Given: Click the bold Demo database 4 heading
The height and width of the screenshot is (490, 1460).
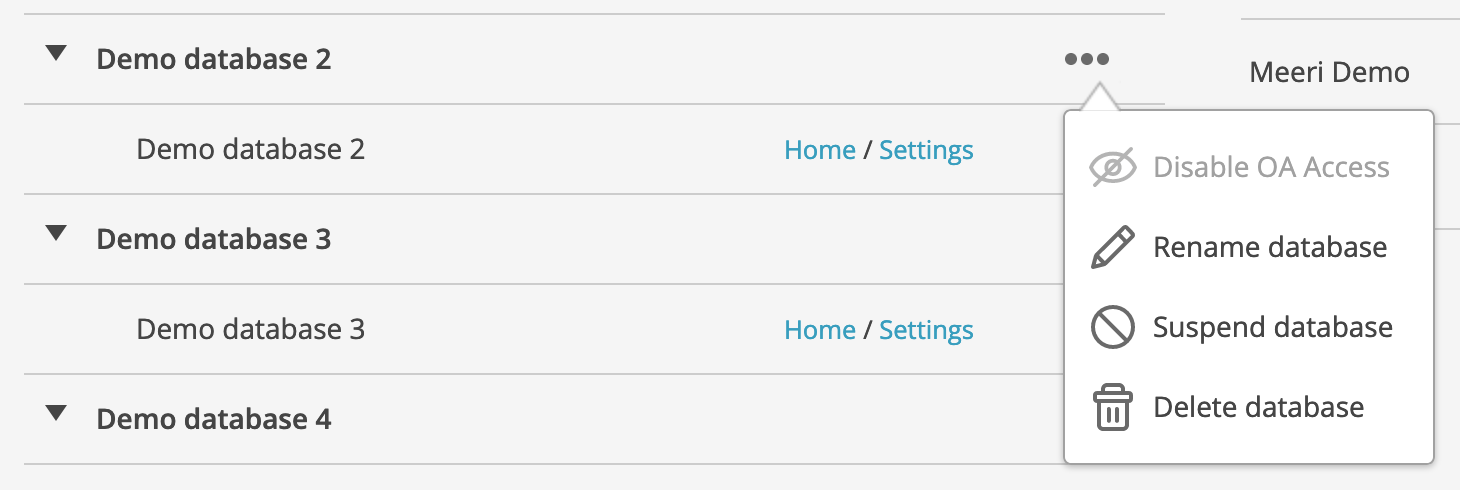Looking at the screenshot, I should pyautogui.click(x=213, y=419).
